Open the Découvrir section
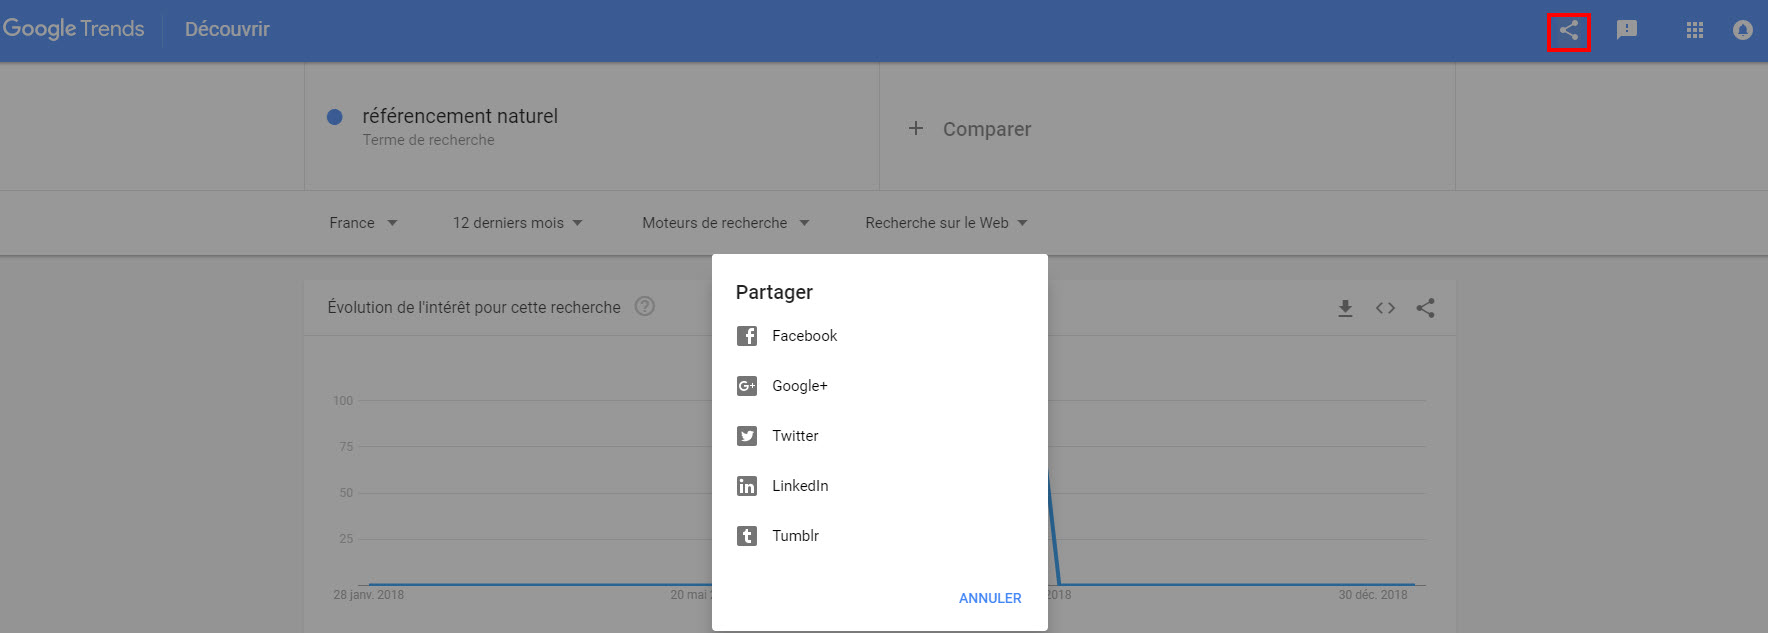1768x633 pixels. [x=227, y=29]
